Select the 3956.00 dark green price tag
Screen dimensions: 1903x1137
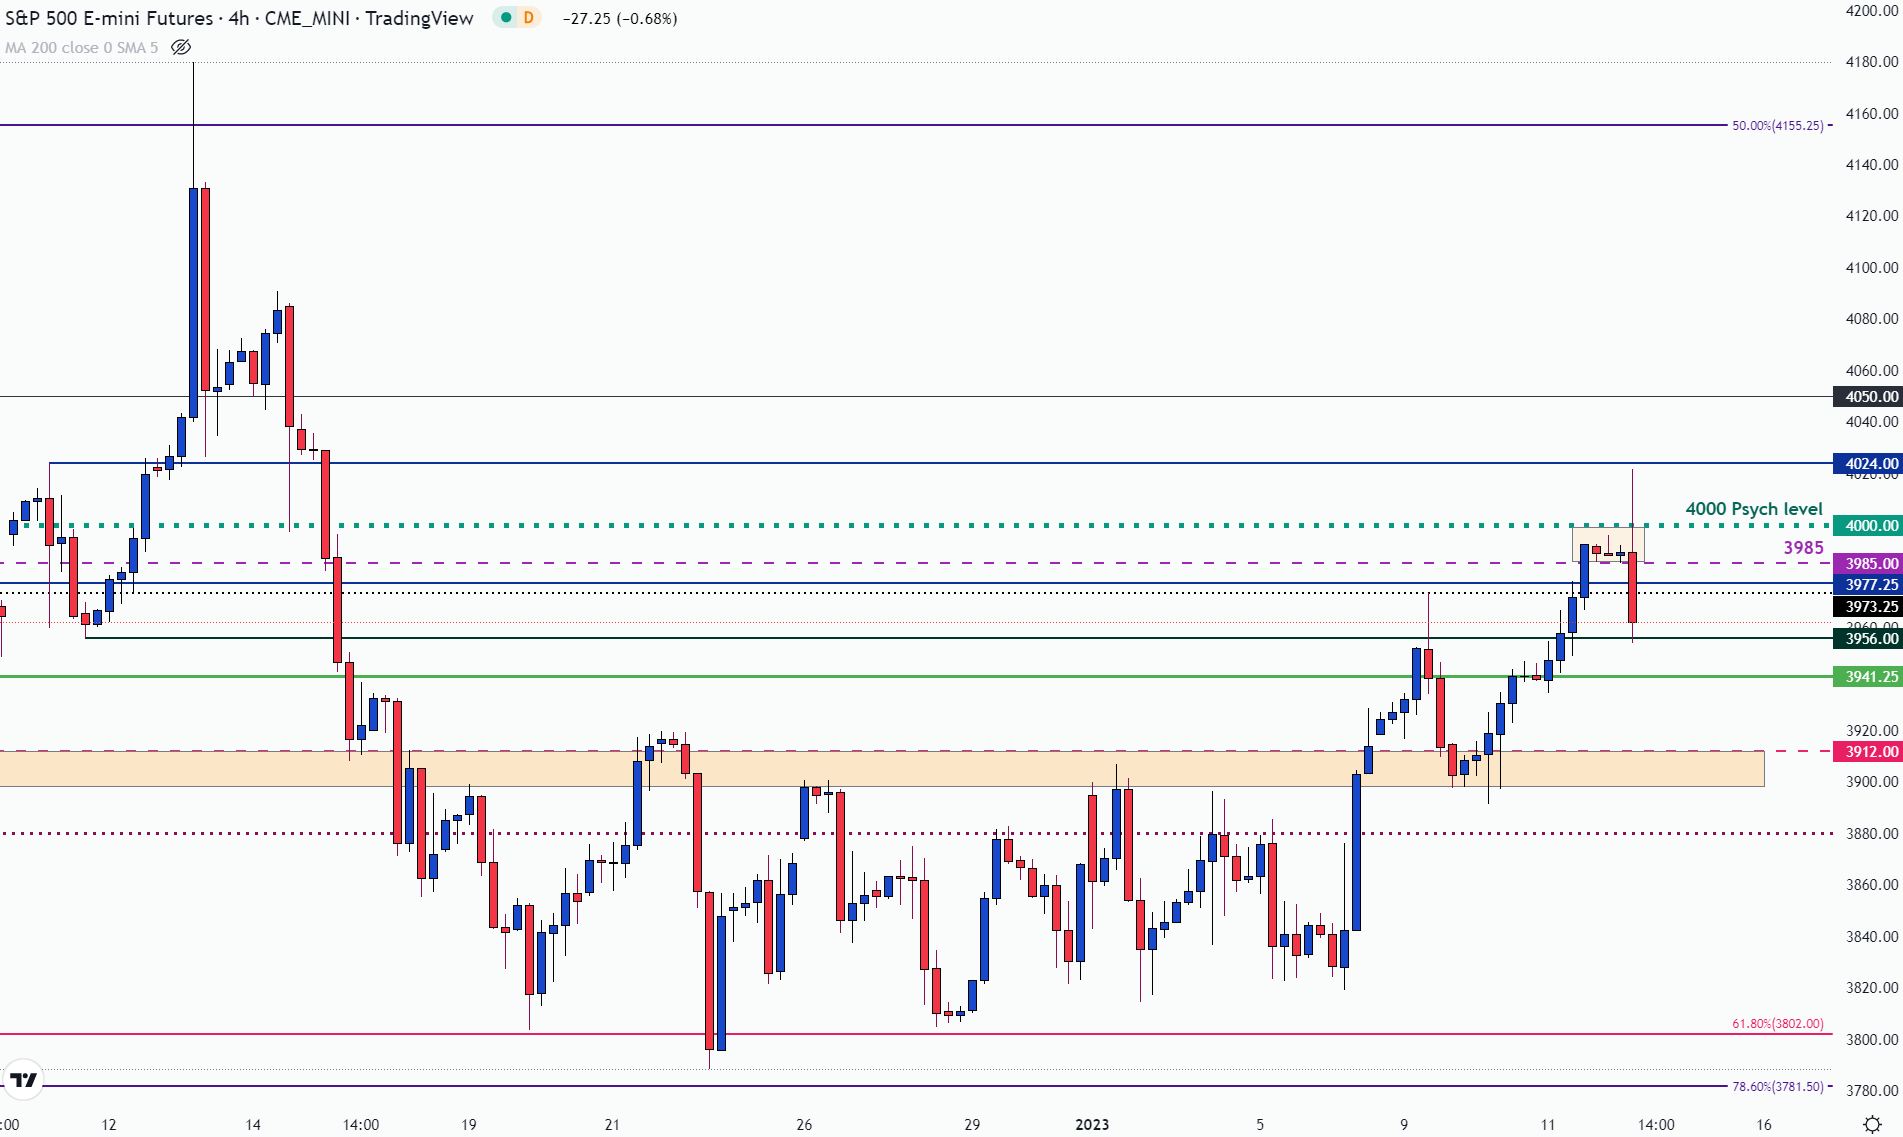1867,638
